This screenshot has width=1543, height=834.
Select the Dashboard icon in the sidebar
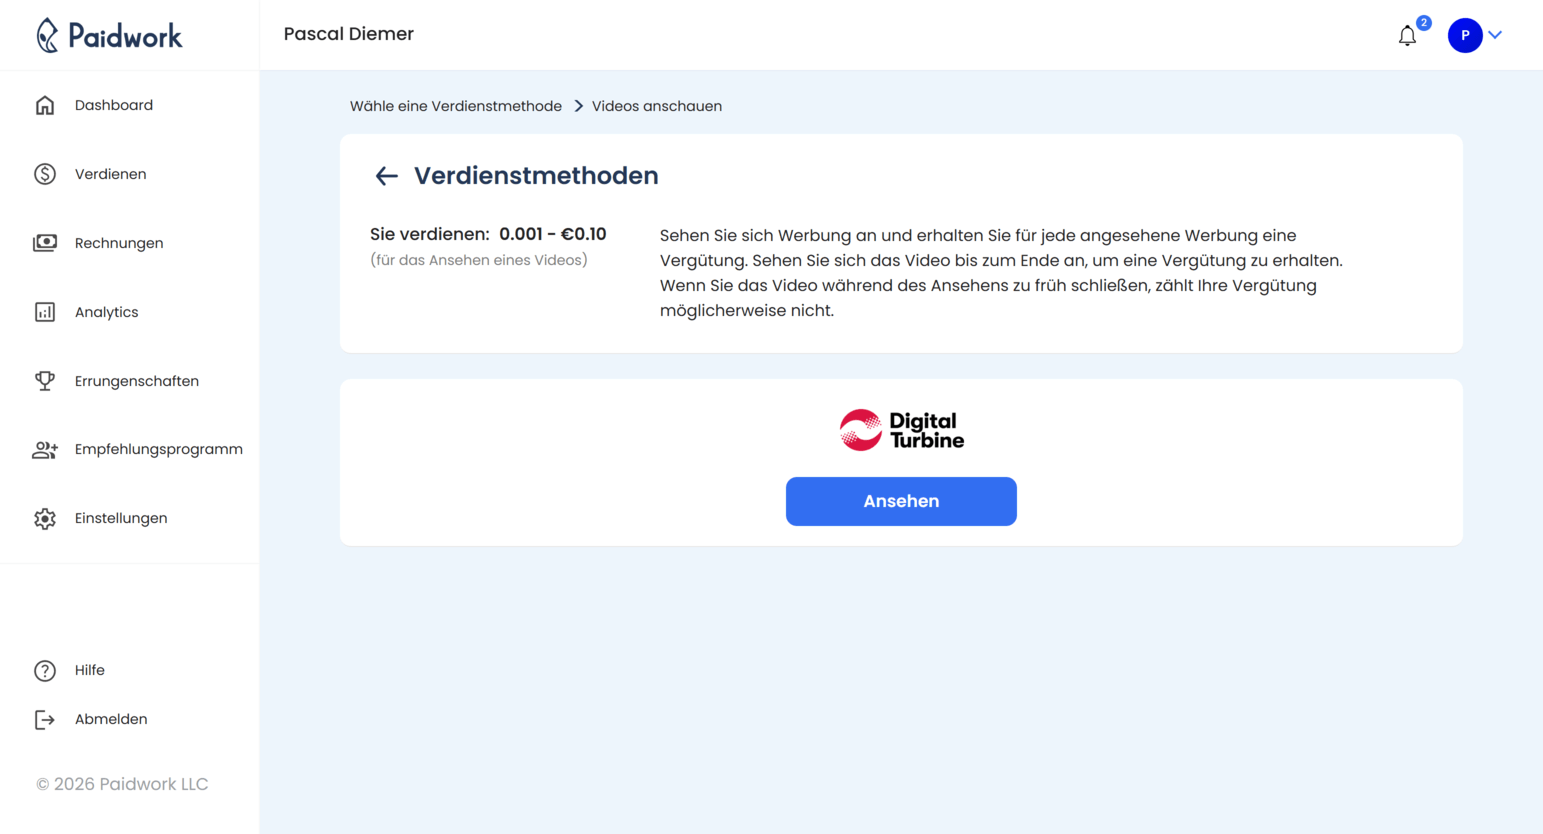(45, 104)
